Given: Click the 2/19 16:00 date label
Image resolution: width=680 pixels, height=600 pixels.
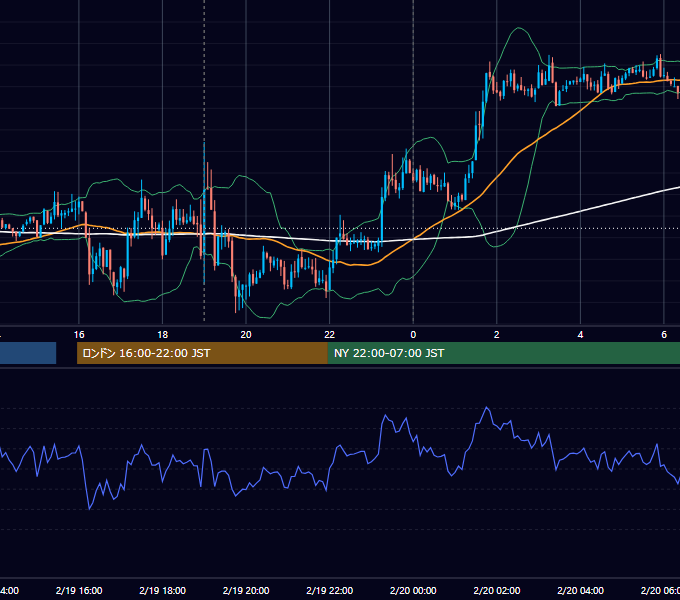Looking at the screenshot, I should tap(79, 590).
